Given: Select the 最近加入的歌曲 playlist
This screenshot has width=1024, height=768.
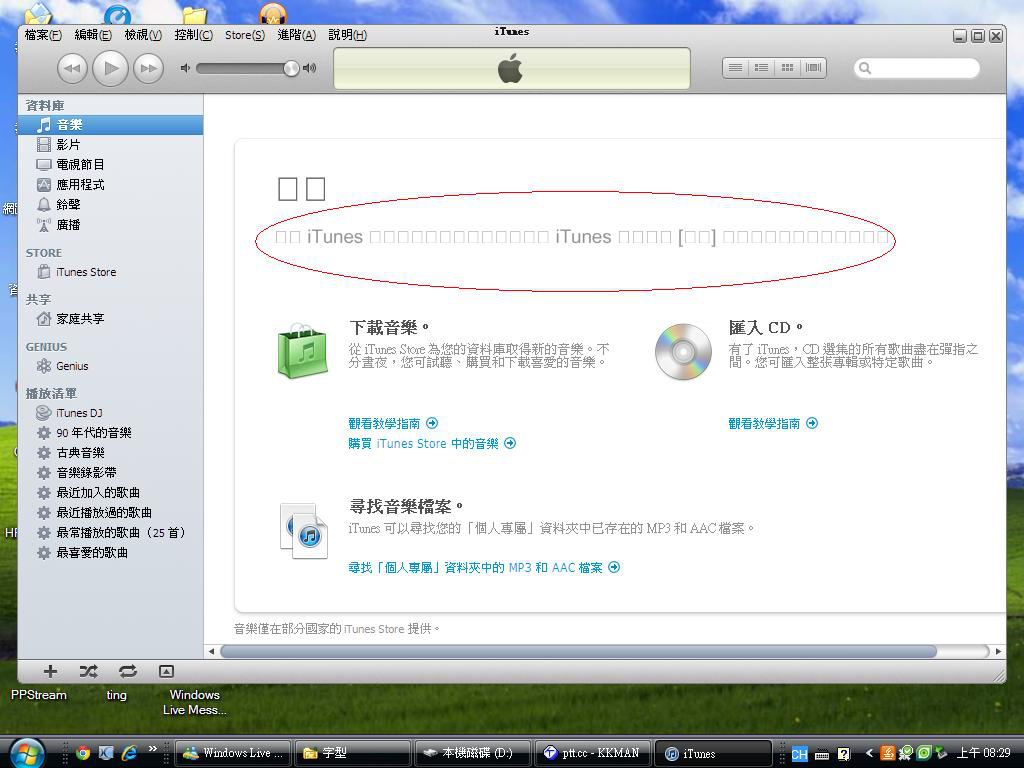Looking at the screenshot, I should (110, 492).
